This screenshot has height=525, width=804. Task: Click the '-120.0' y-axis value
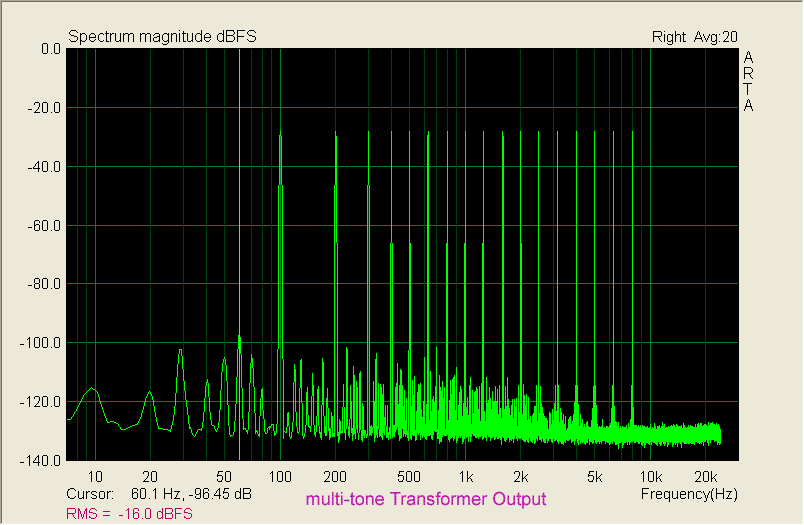click(x=41, y=402)
